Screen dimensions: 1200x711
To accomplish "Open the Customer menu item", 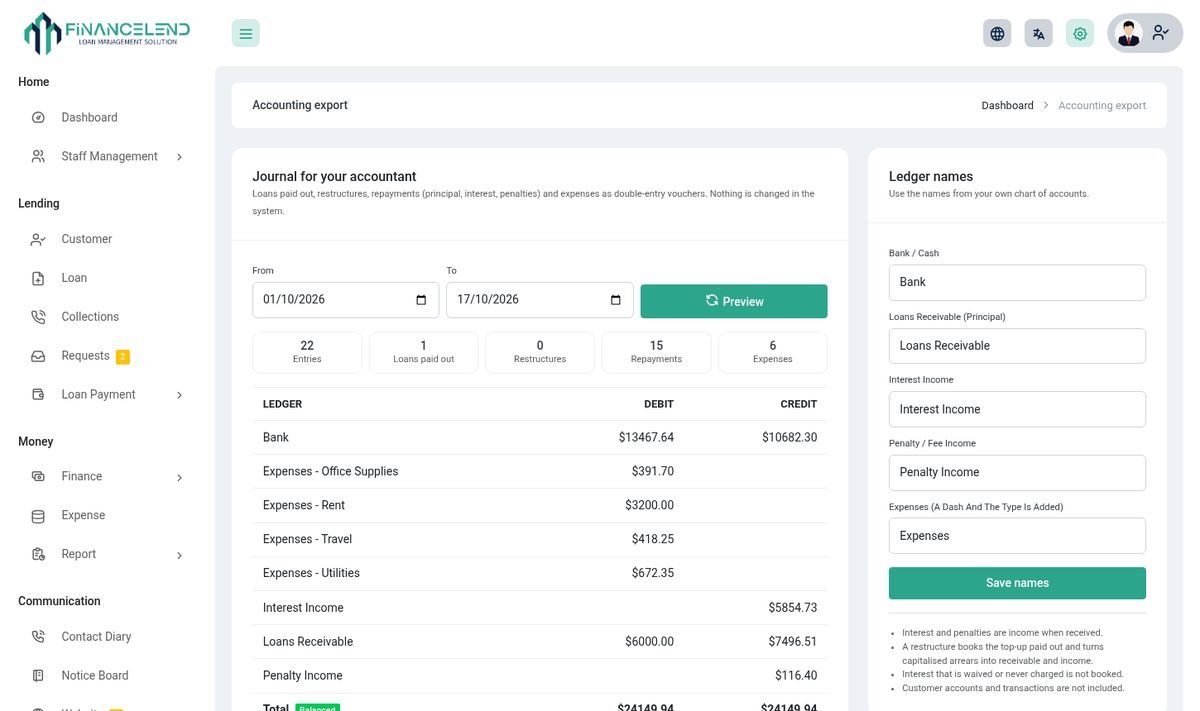I will [86, 239].
